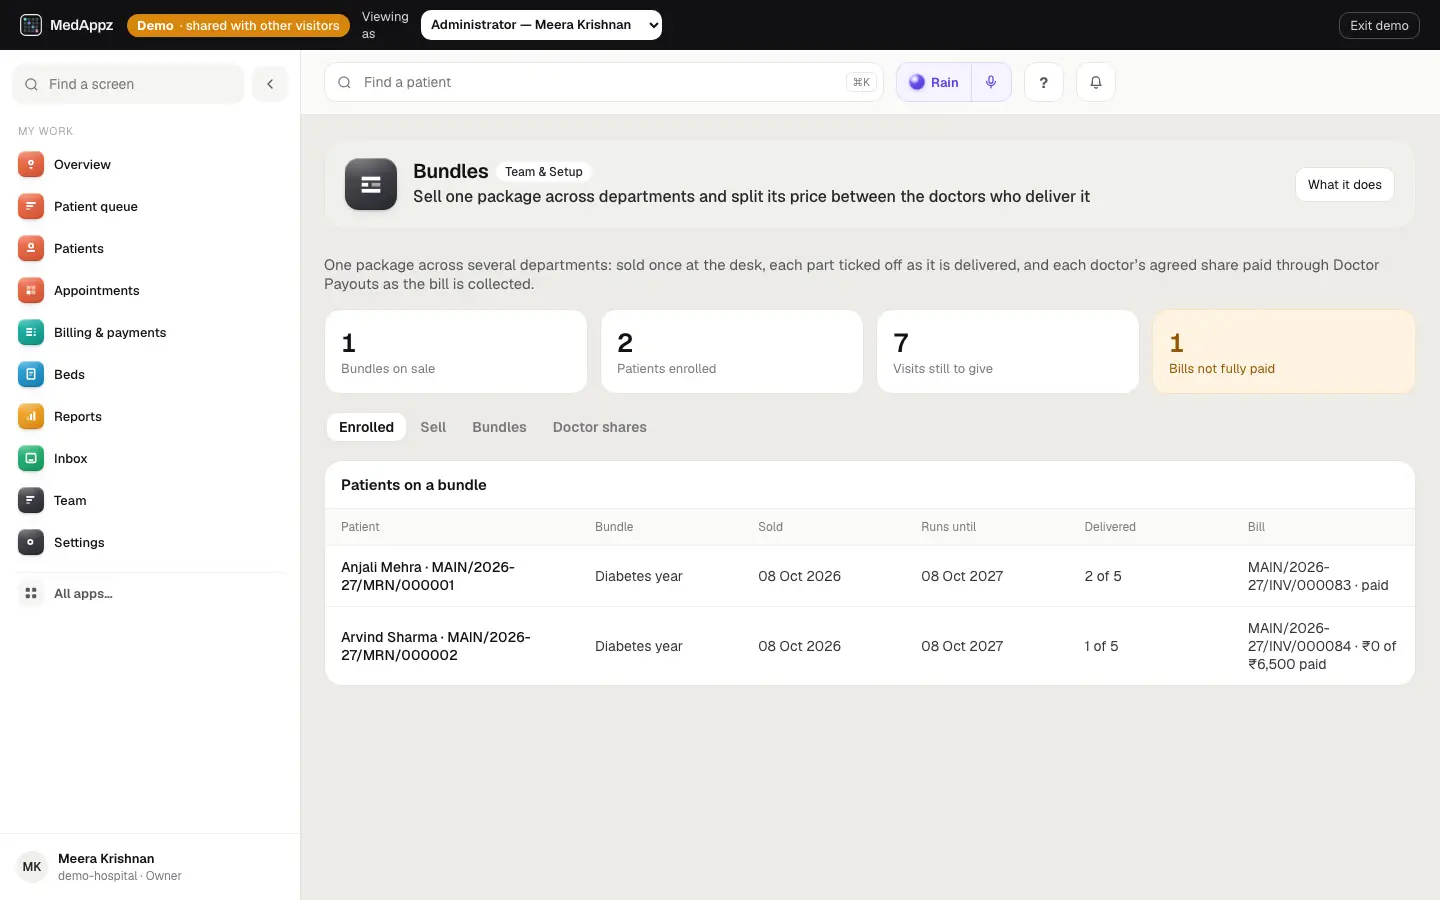
Task: Click the microphone voice input icon
Action: coord(991,82)
